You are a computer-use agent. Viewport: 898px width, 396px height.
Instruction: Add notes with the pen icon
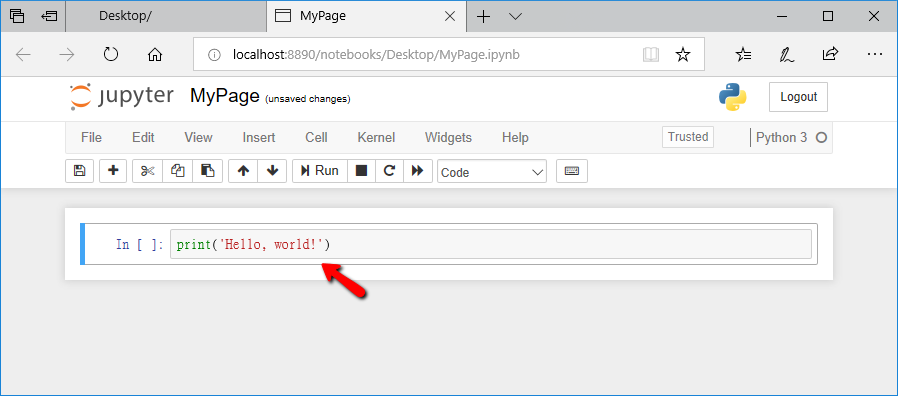click(787, 54)
